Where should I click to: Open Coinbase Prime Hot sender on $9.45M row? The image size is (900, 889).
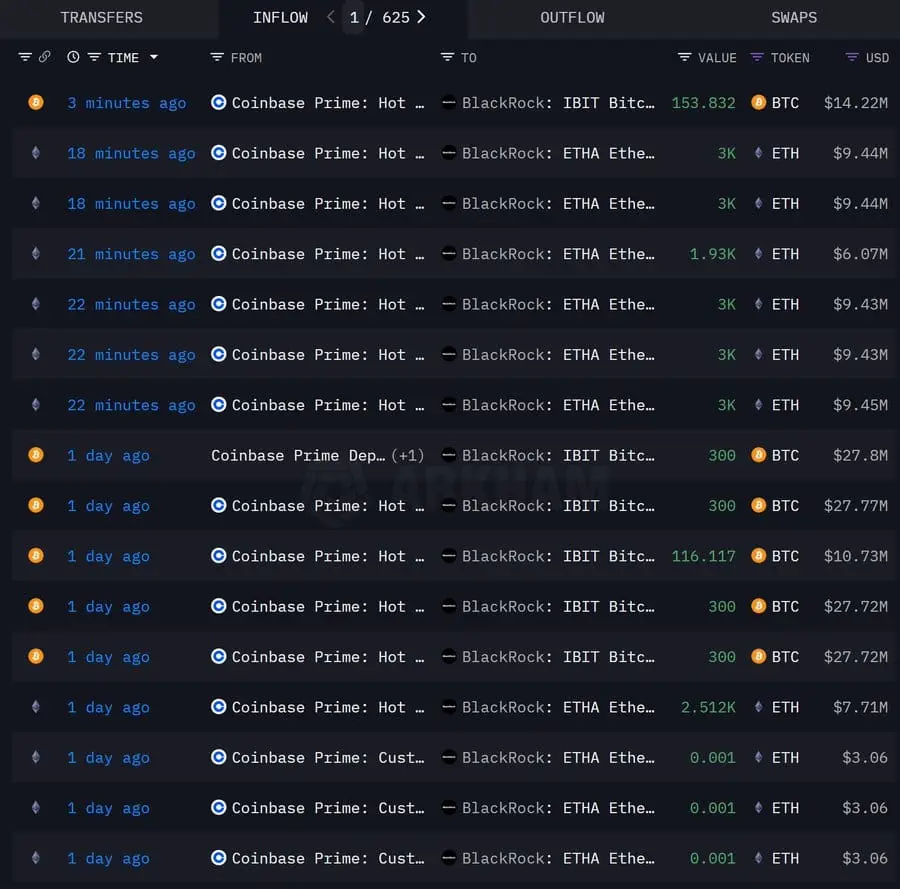point(328,405)
